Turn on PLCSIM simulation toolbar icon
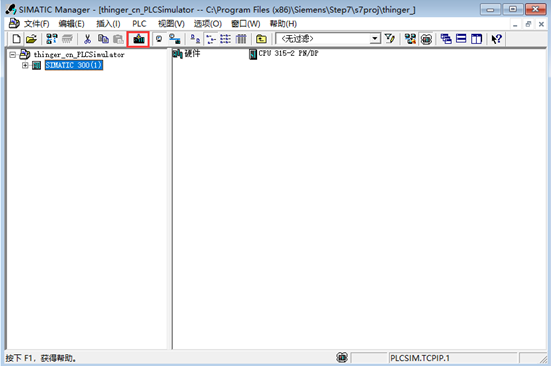Screen dimensions: 551x366 426,39
